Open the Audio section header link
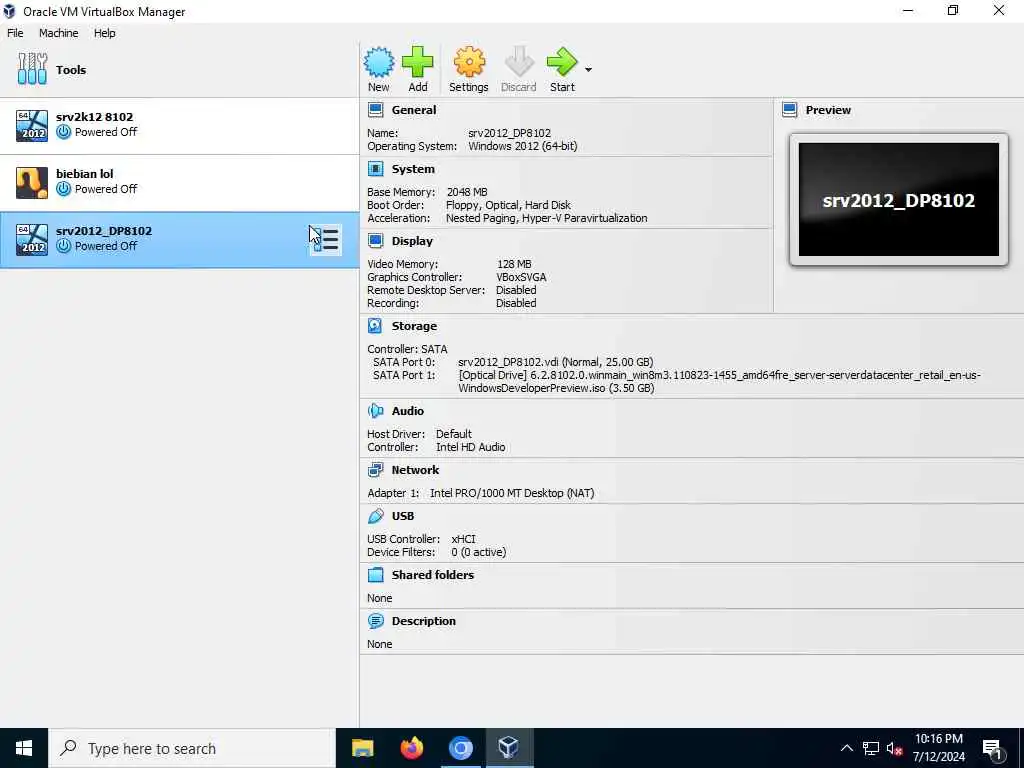Screen dimensions: 1024x768 click(x=408, y=411)
